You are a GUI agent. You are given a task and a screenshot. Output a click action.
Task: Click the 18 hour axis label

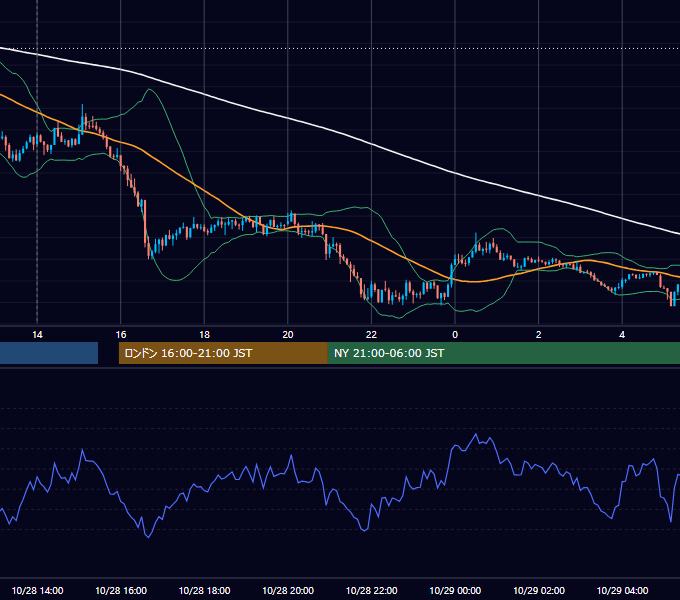tap(204, 335)
